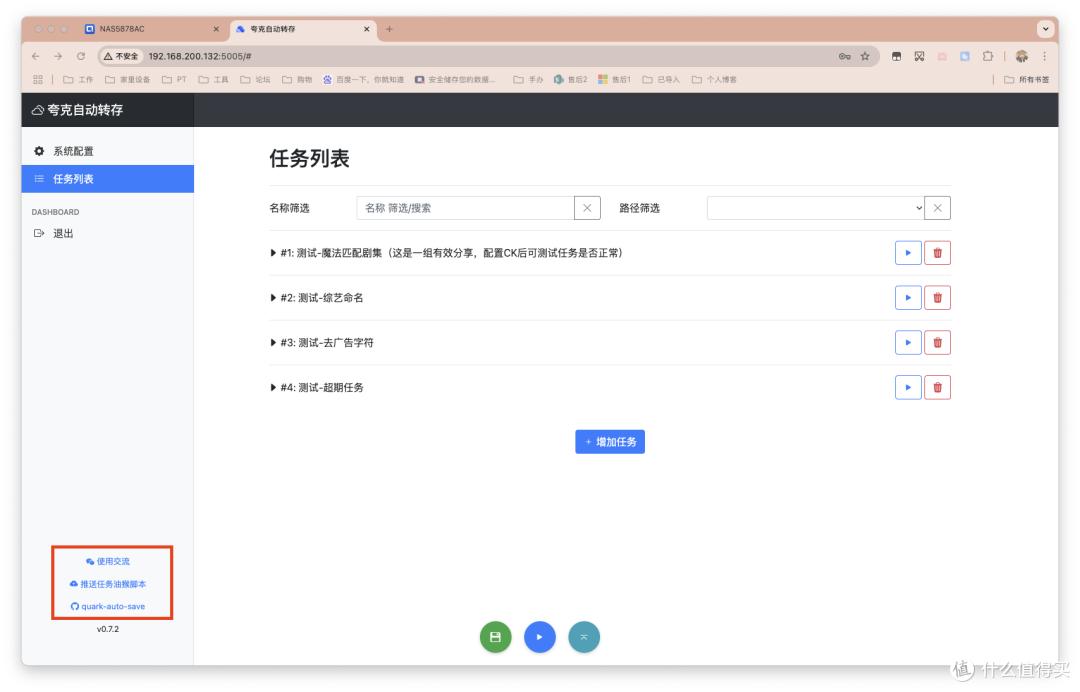Expand task #4 测试-超期任务 details
Screen dimensions: 1080x692
coord(271,386)
